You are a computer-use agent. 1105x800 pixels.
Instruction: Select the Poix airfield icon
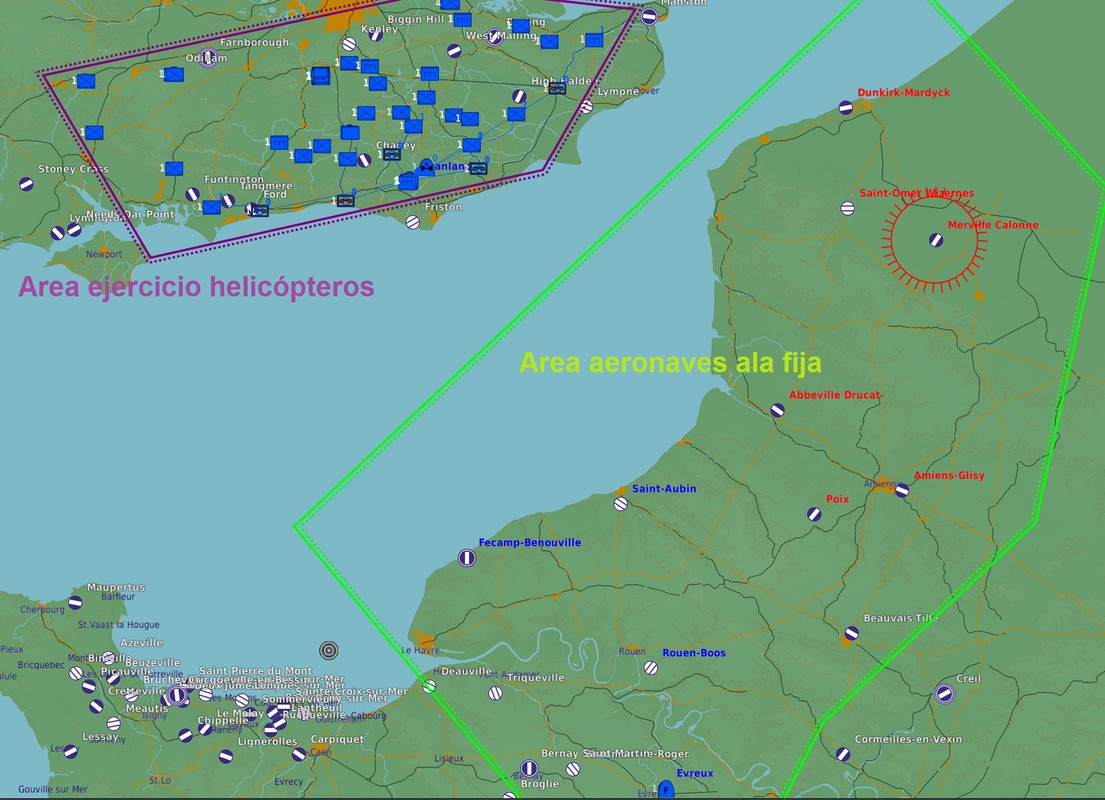(x=815, y=515)
